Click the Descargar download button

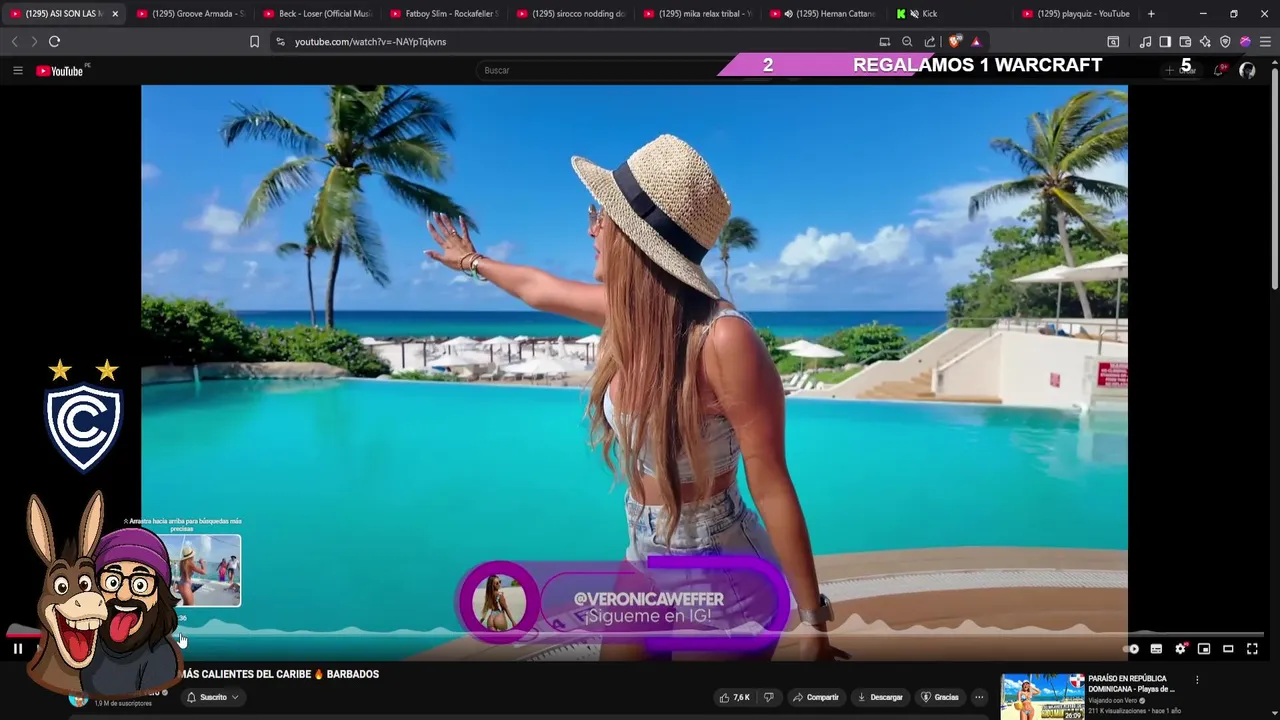coord(880,697)
